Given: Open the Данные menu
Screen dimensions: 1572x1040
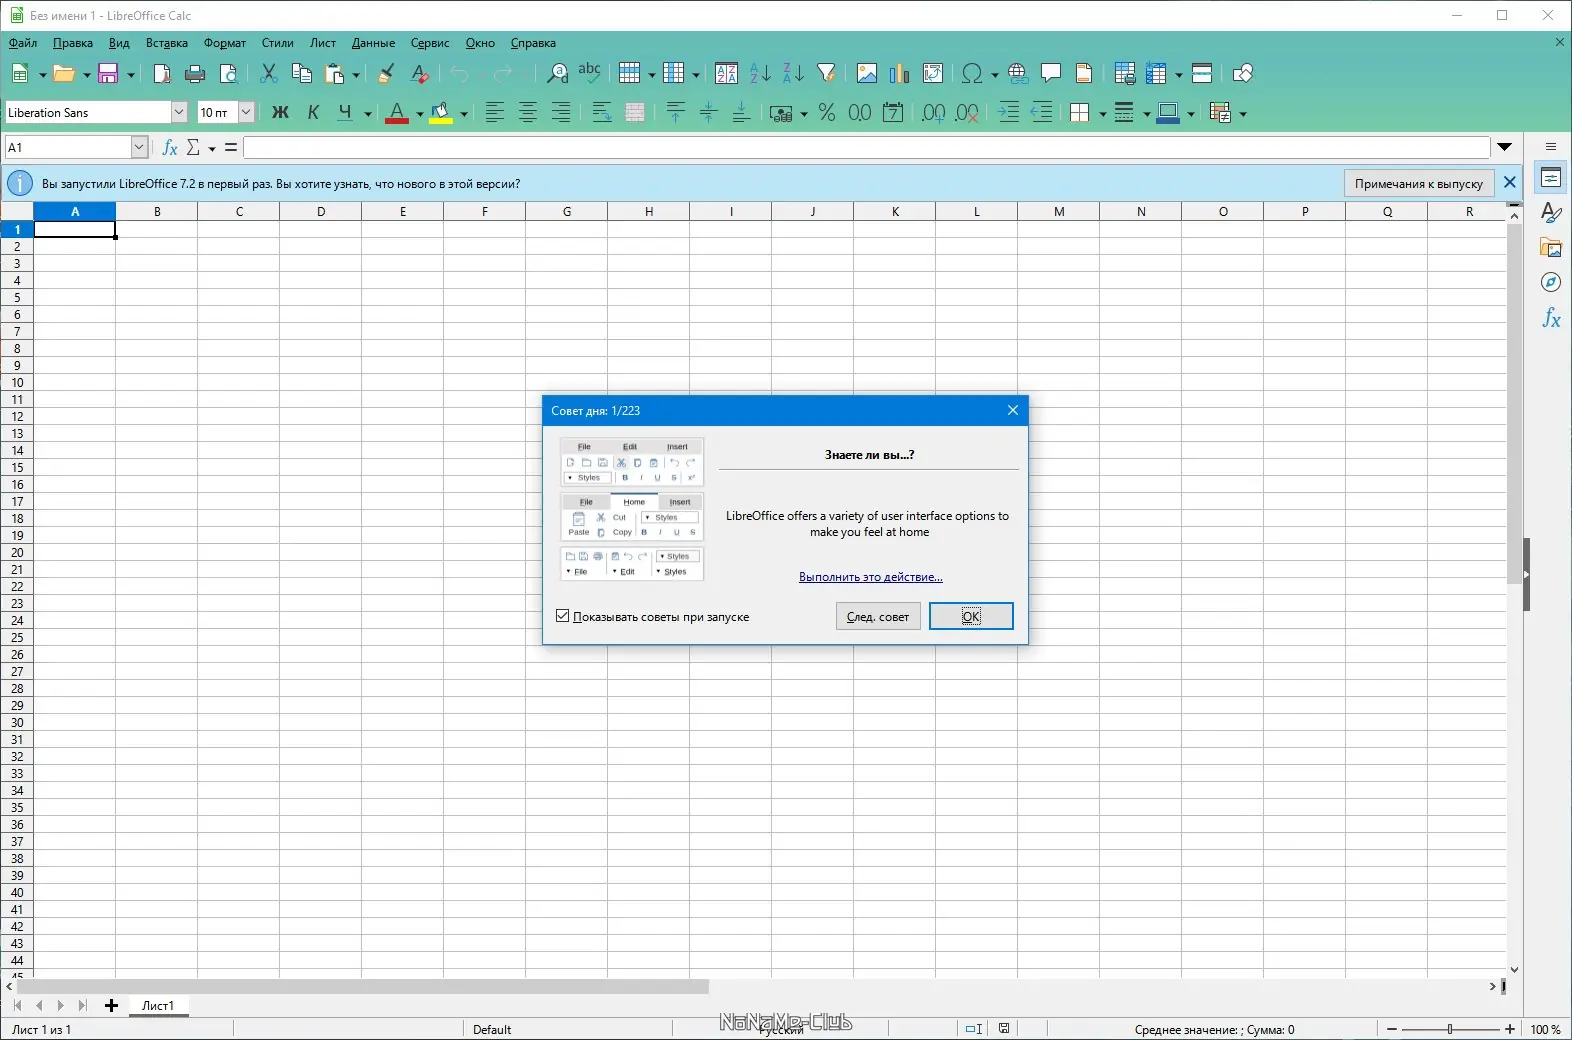Looking at the screenshot, I should pyautogui.click(x=373, y=43).
